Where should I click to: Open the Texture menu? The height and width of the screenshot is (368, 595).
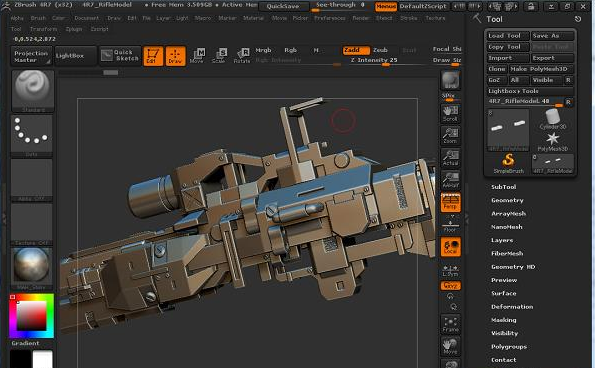pyautogui.click(x=435, y=18)
